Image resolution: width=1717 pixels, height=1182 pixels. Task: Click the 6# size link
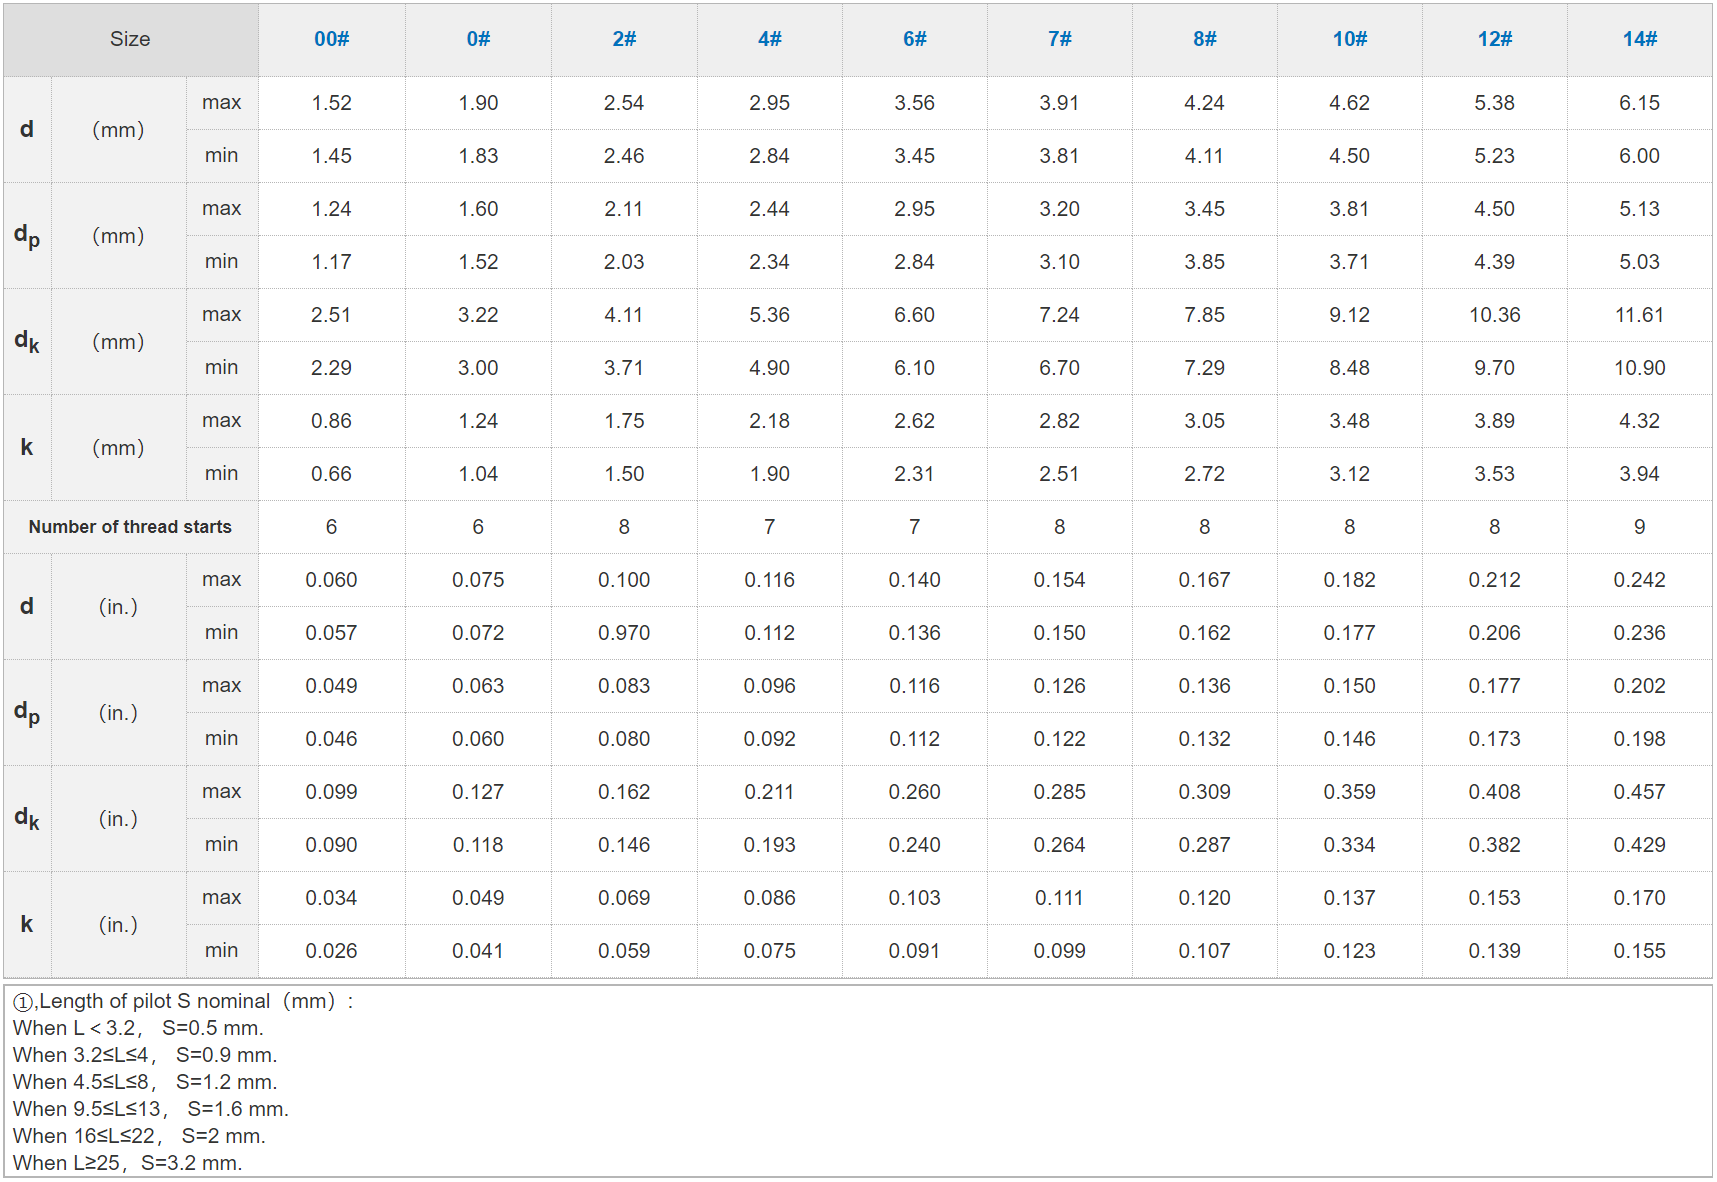[x=914, y=39]
